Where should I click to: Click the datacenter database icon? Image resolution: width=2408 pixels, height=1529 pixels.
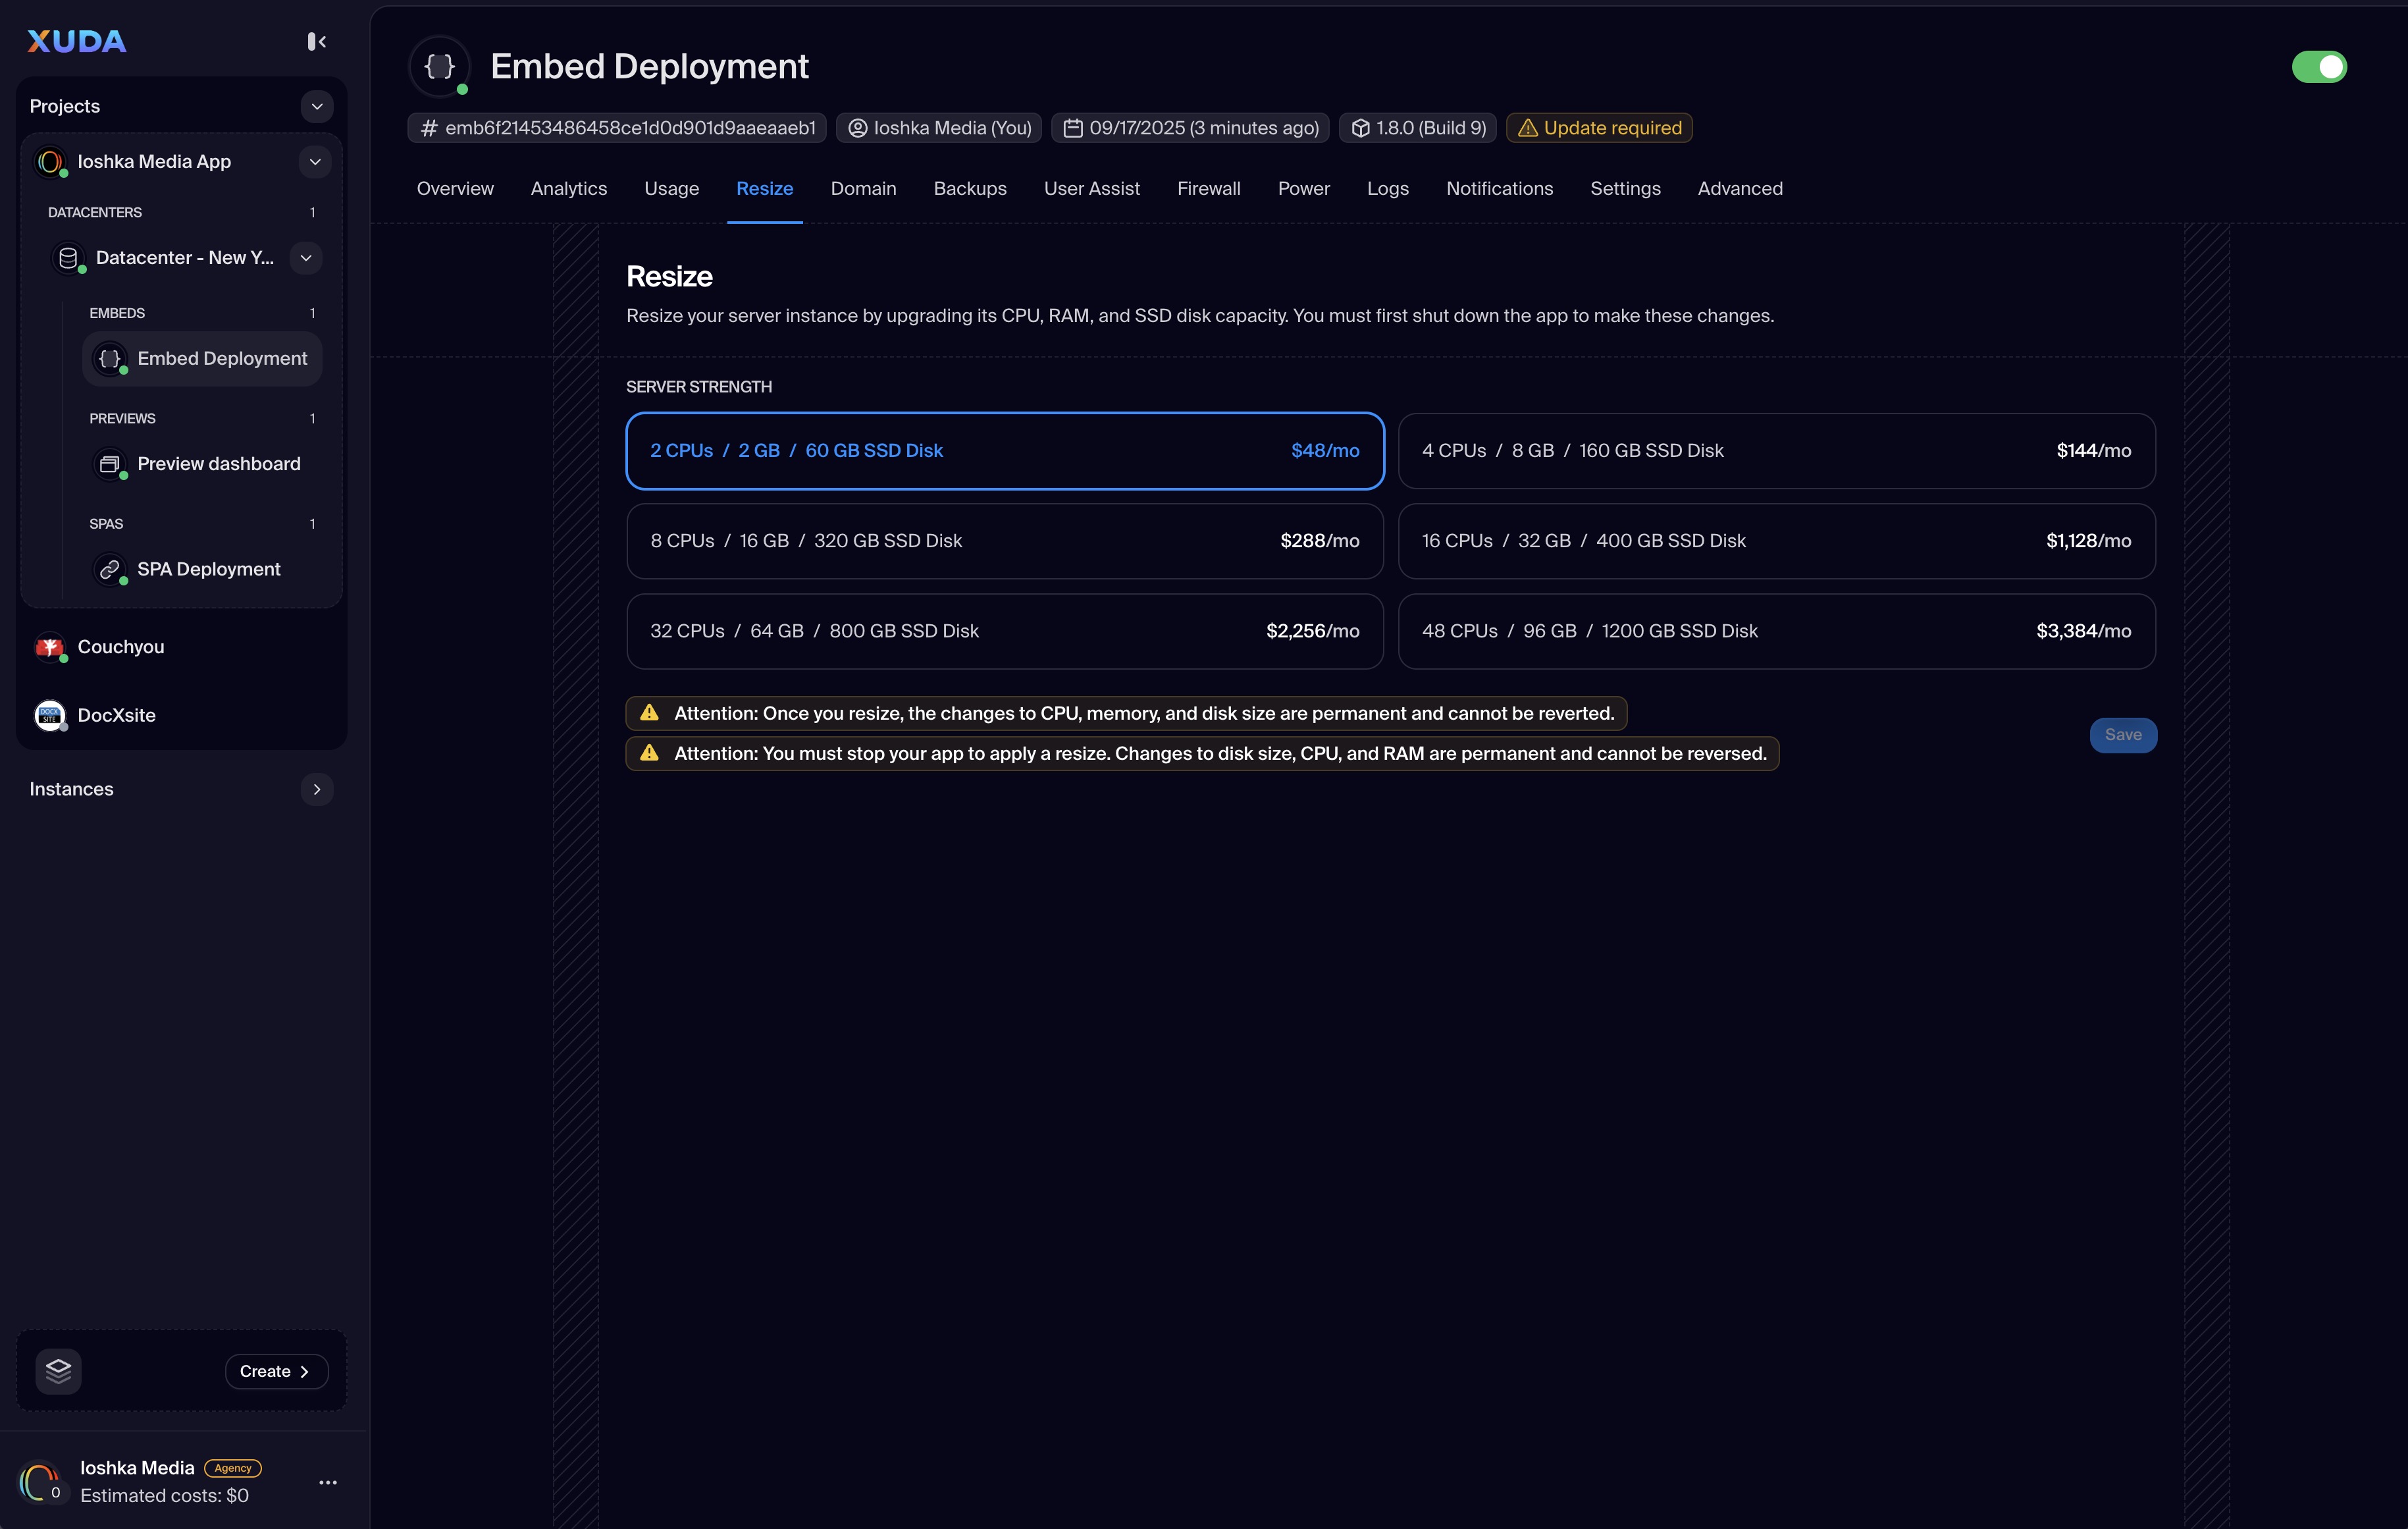click(68, 258)
